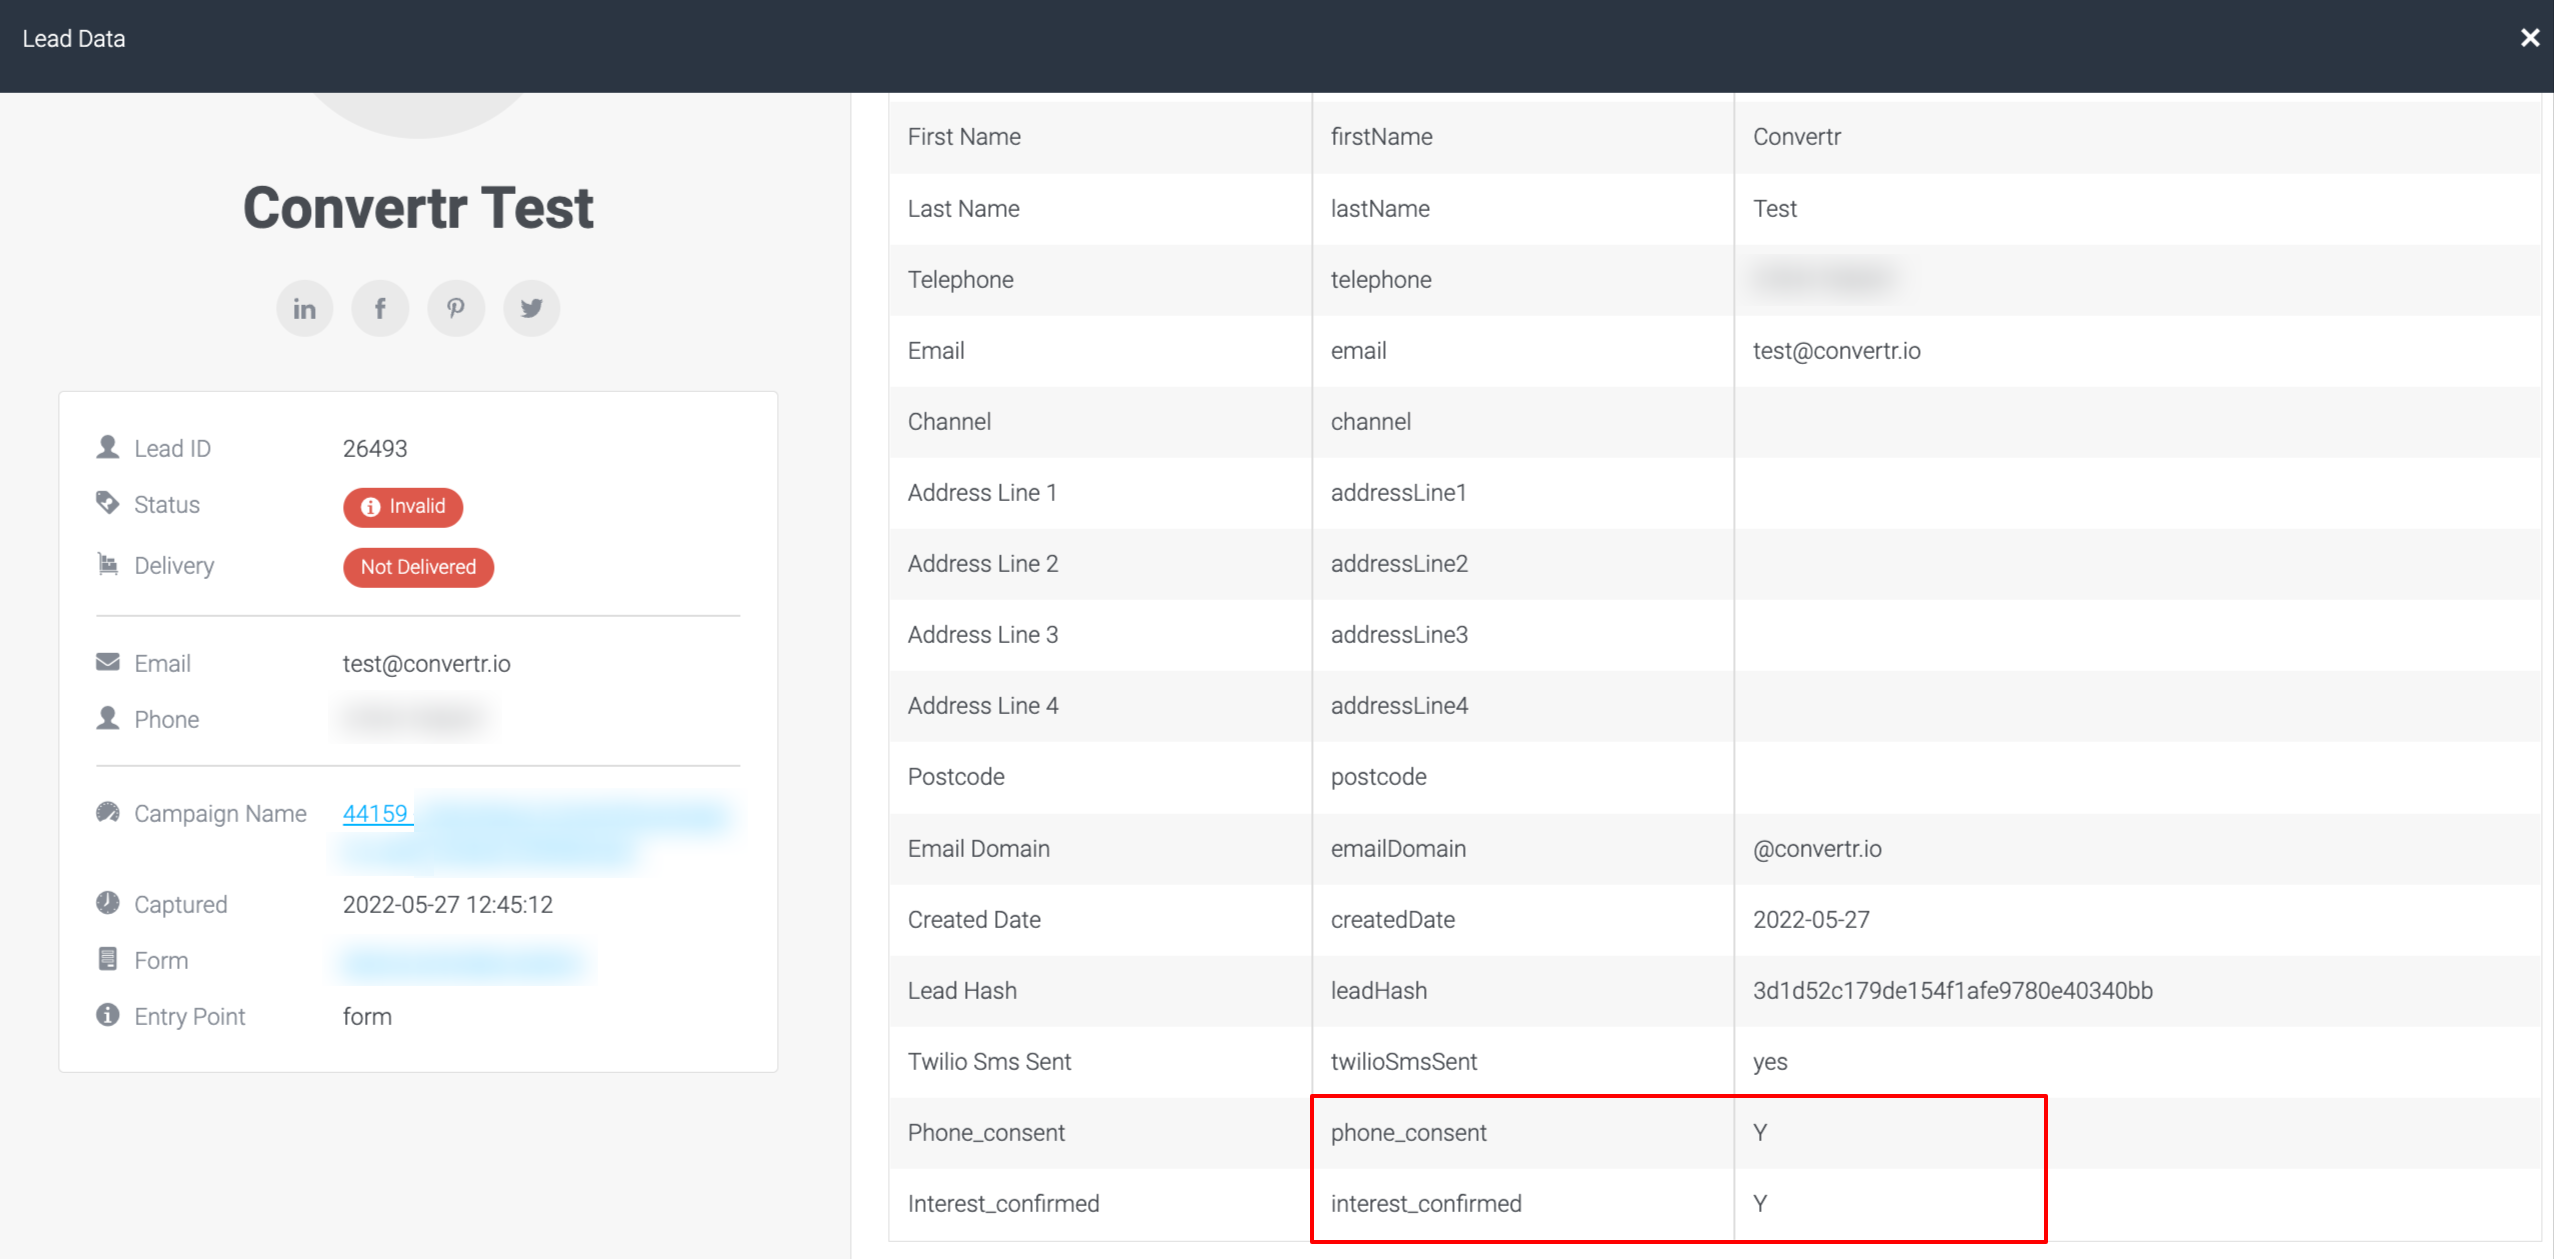
Task: Click the Not Delivered badge
Action: point(418,567)
